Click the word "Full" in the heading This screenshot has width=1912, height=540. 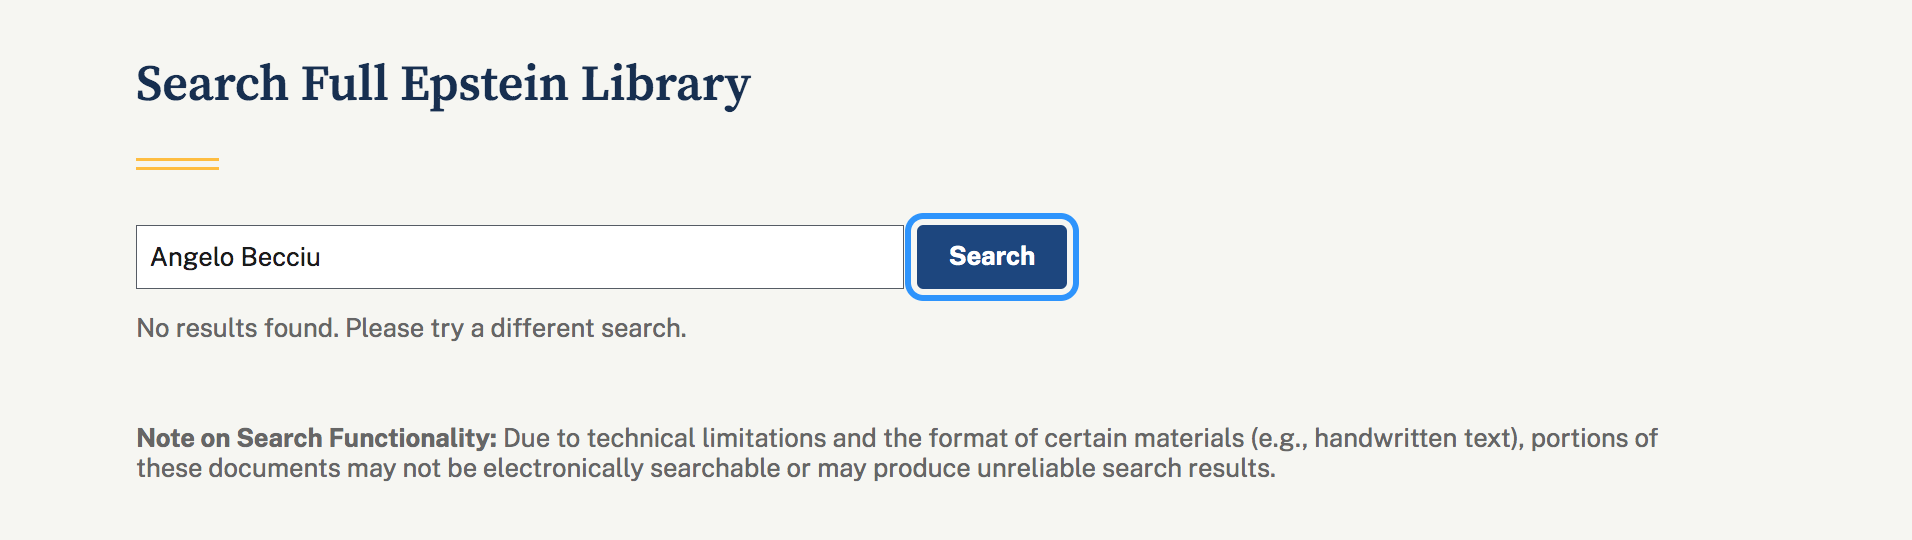[x=344, y=84]
